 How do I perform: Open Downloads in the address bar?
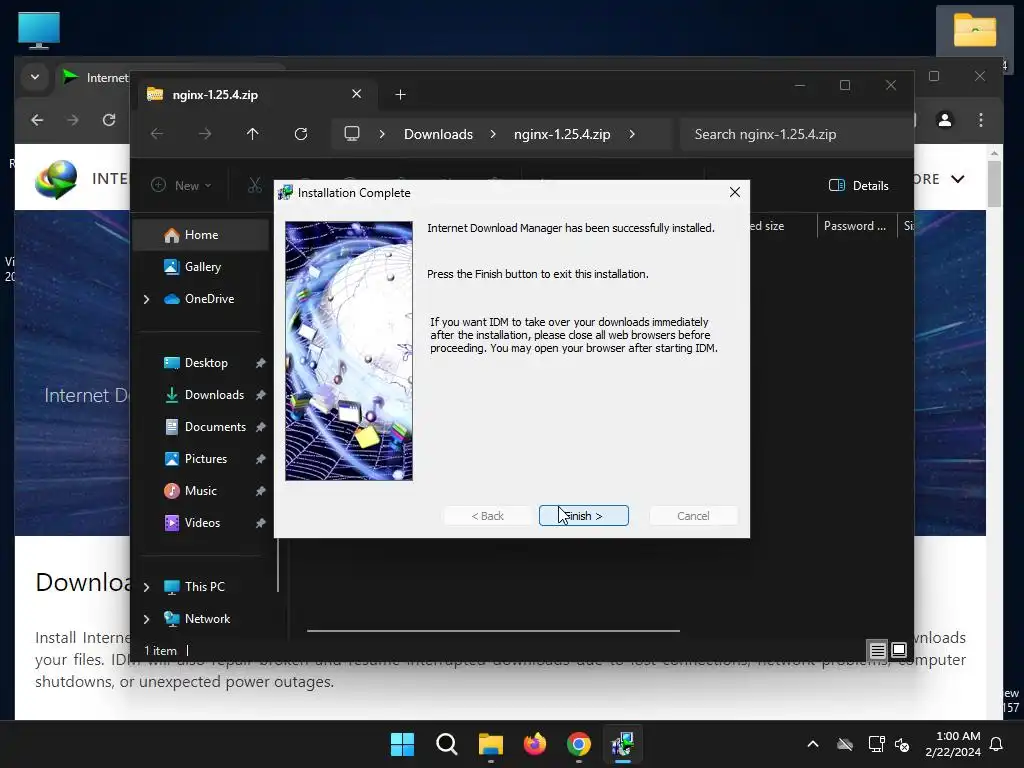tap(438, 134)
